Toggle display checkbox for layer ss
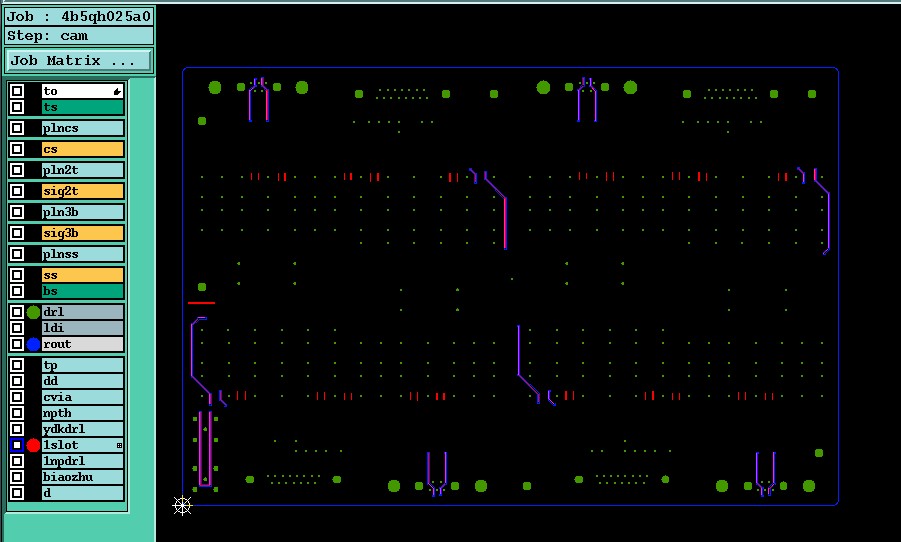This screenshot has width=901, height=542. coord(17,275)
